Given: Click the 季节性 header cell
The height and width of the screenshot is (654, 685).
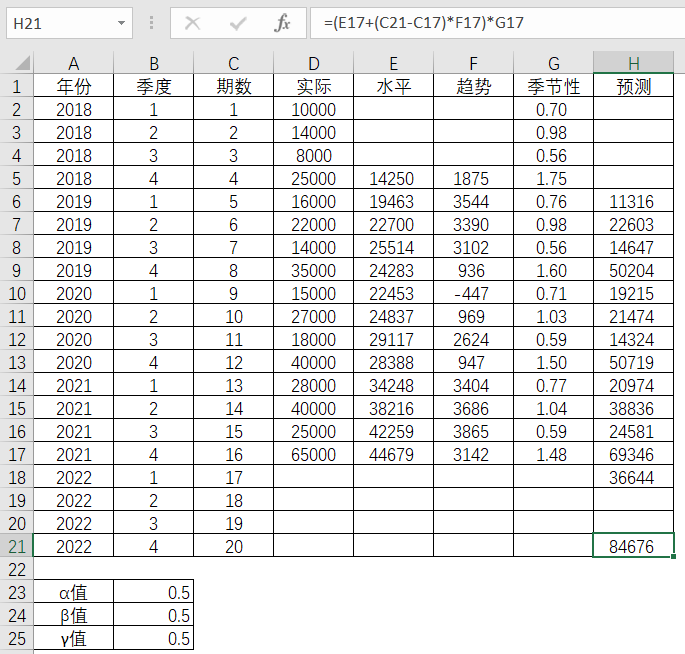Looking at the screenshot, I should pos(553,87).
